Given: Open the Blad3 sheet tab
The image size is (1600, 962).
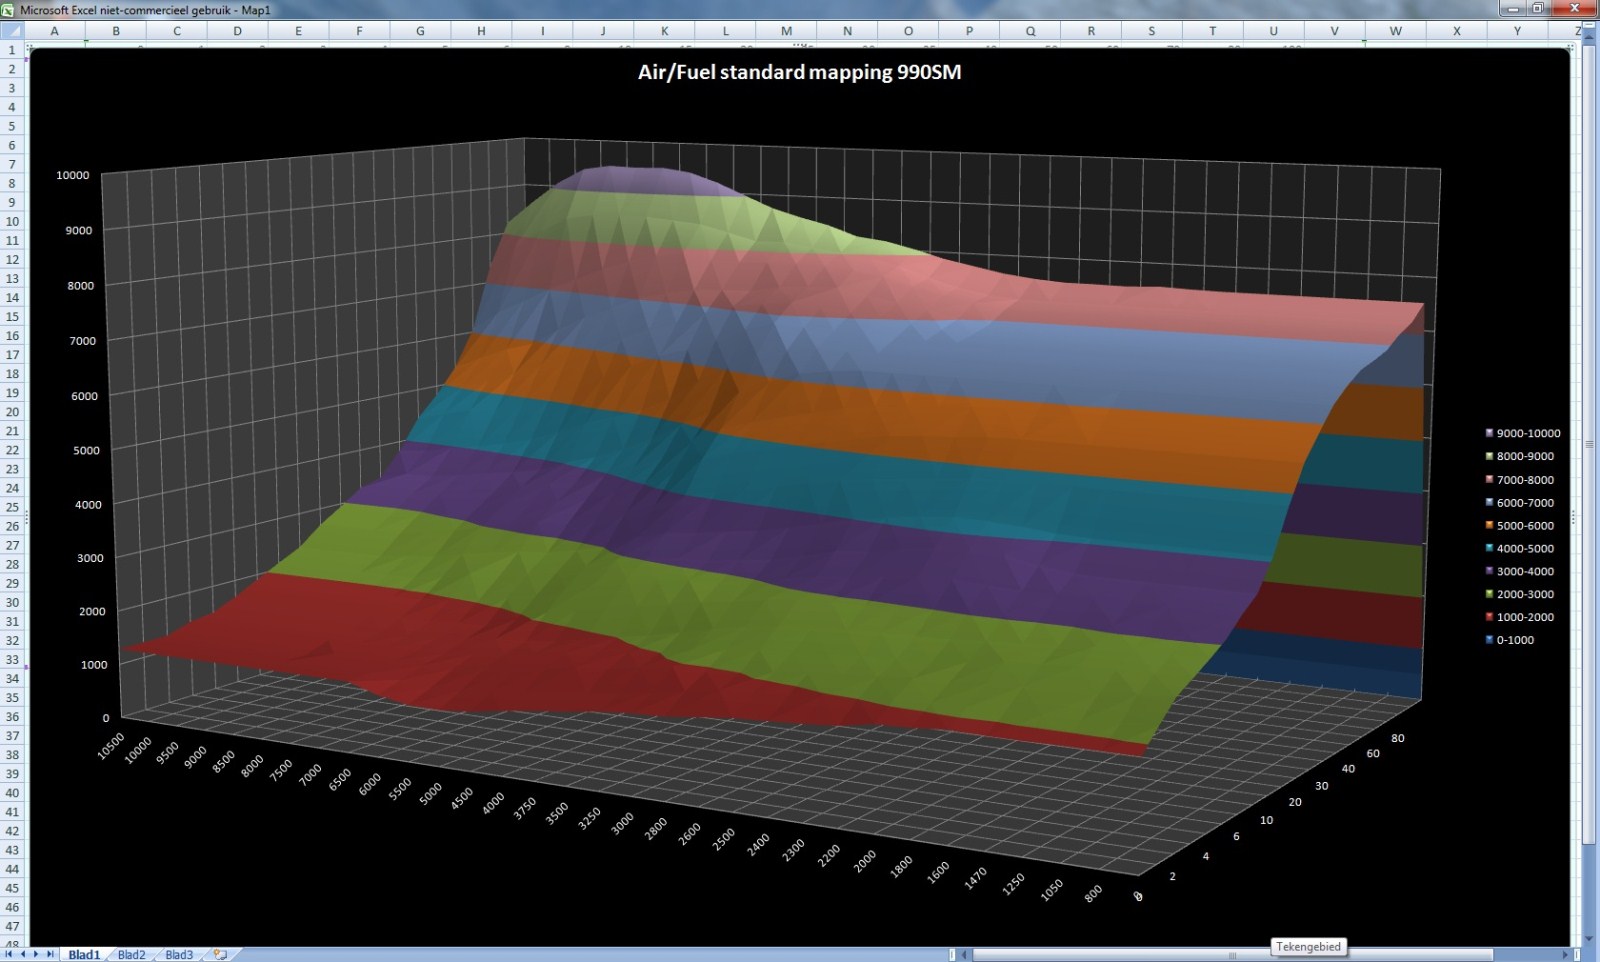Looking at the screenshot, I should pos(179,954).
